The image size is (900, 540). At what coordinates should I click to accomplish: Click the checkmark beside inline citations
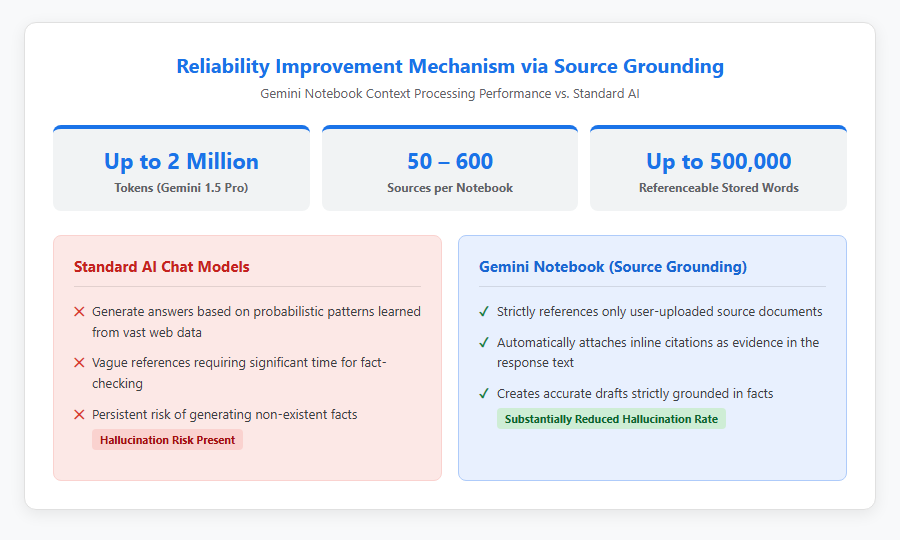click(x=484, y=343)
